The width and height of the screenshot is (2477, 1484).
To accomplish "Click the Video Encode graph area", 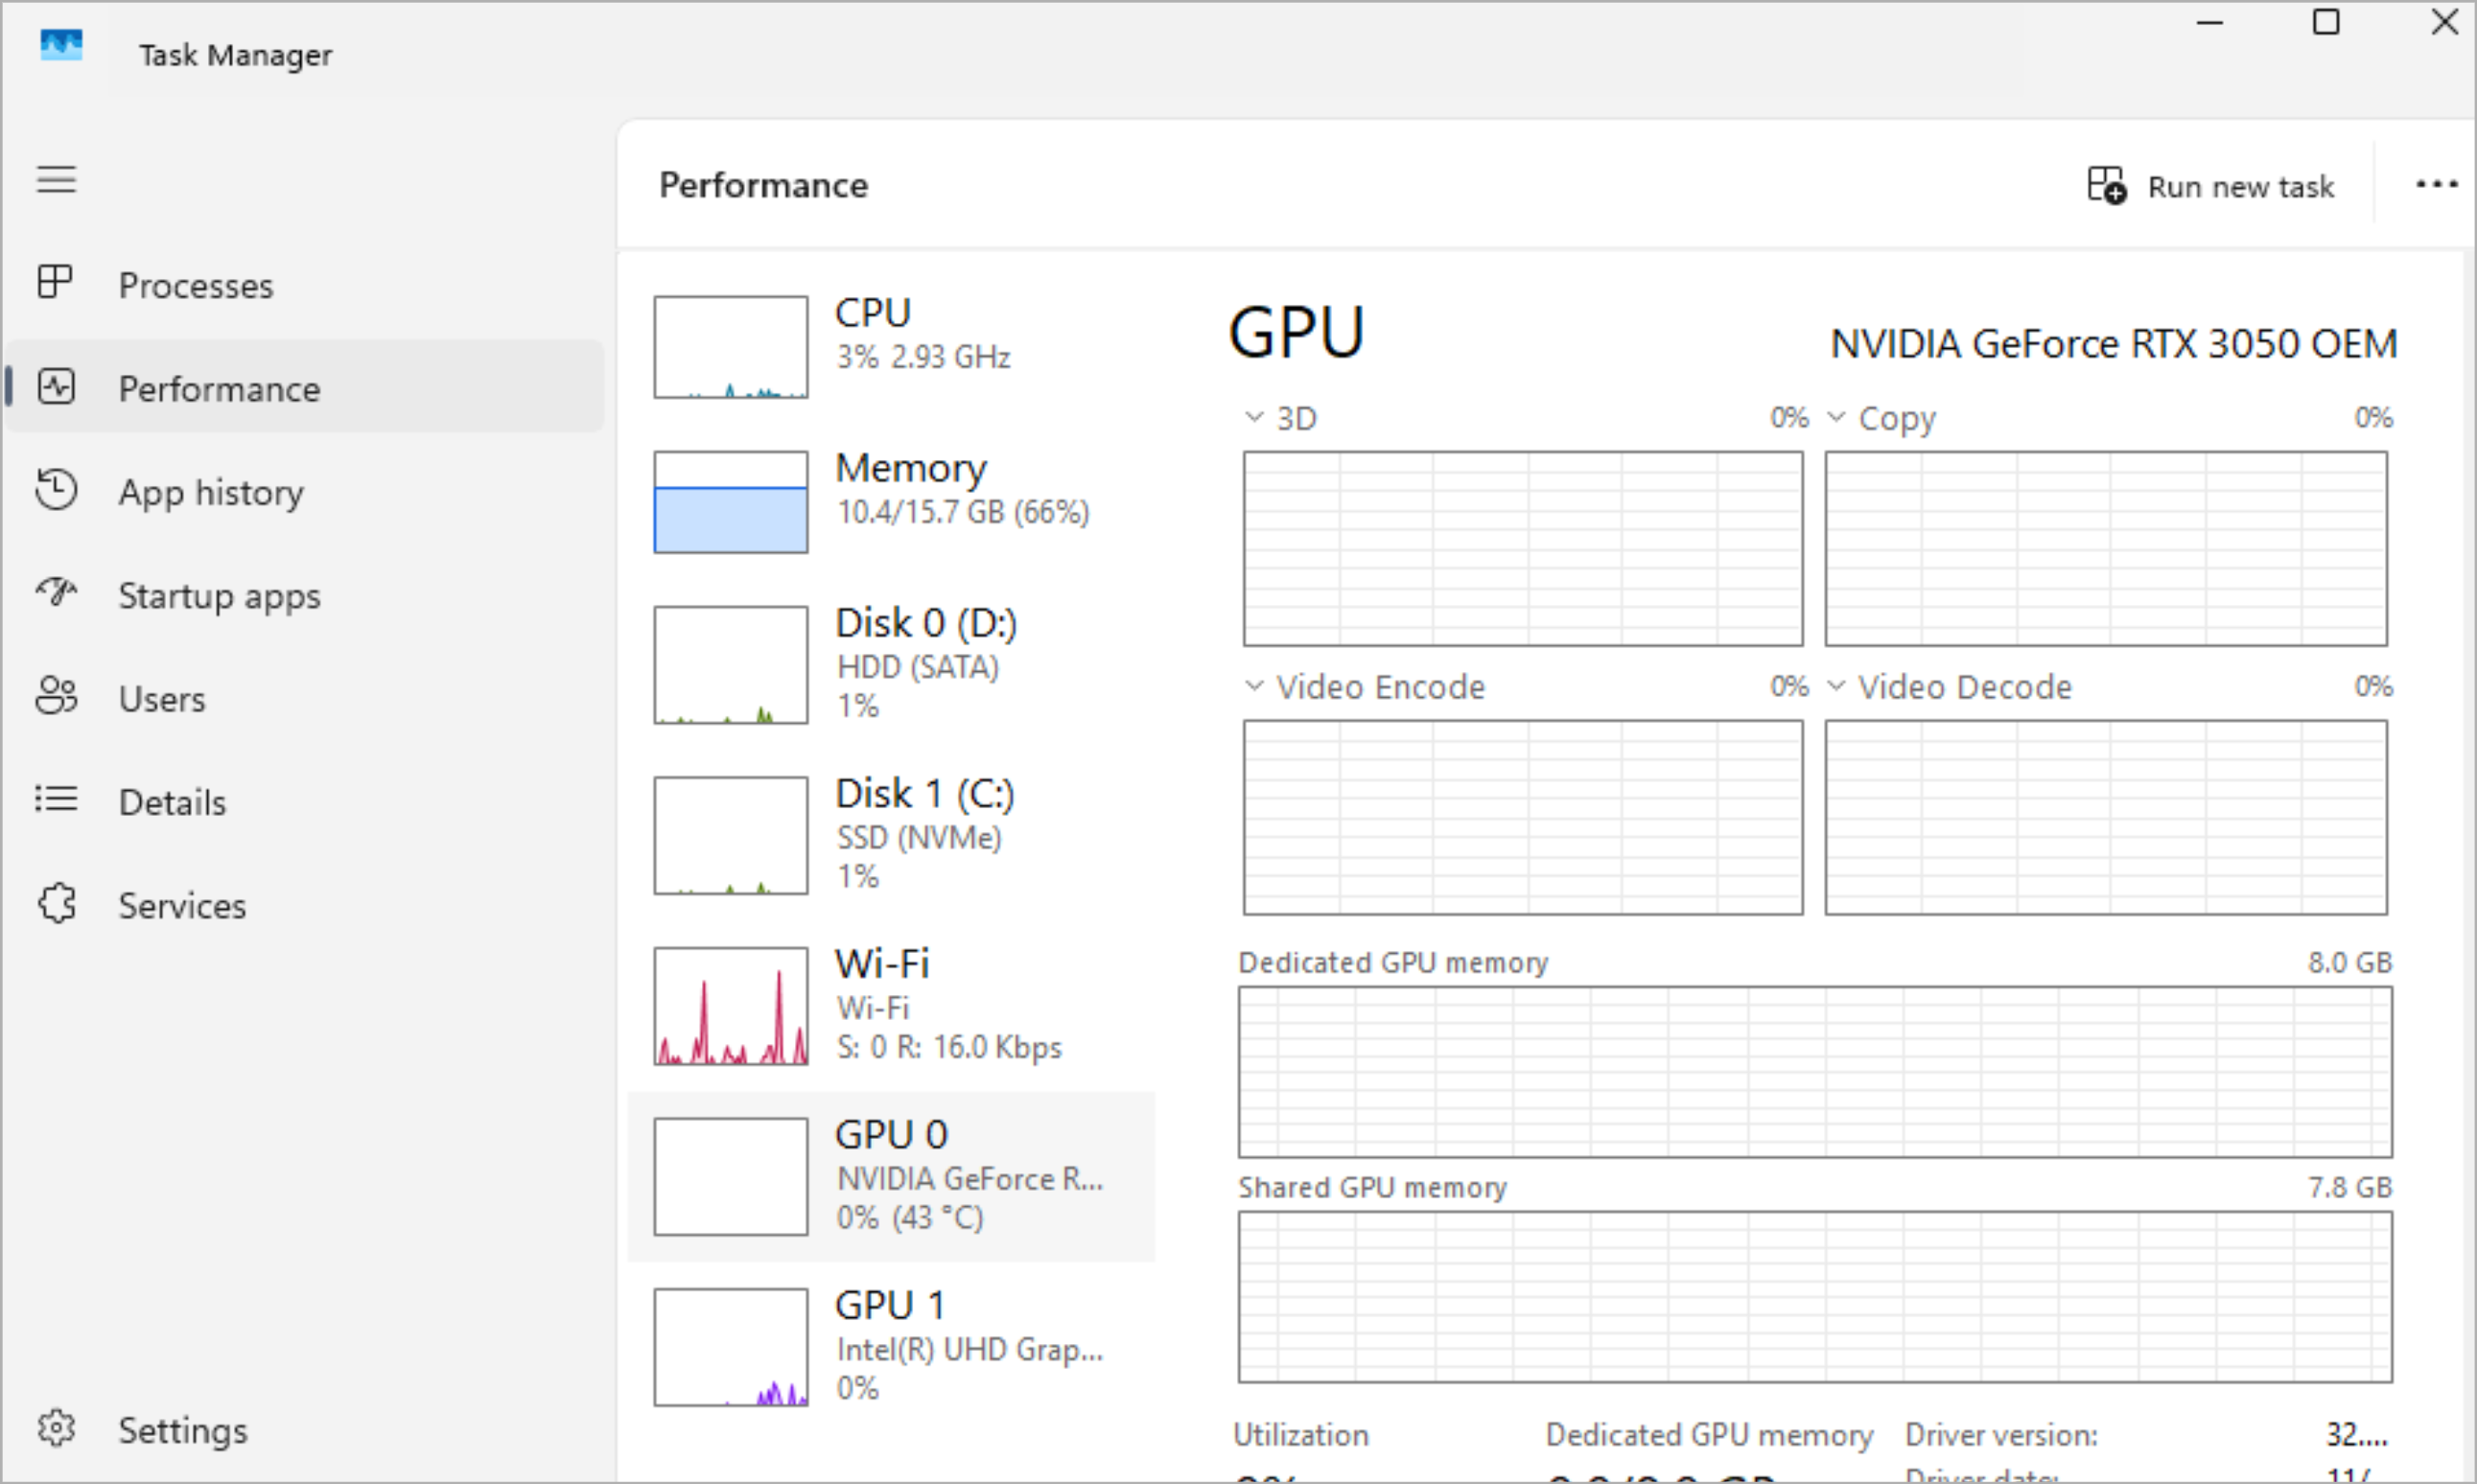I will 1523,817.
